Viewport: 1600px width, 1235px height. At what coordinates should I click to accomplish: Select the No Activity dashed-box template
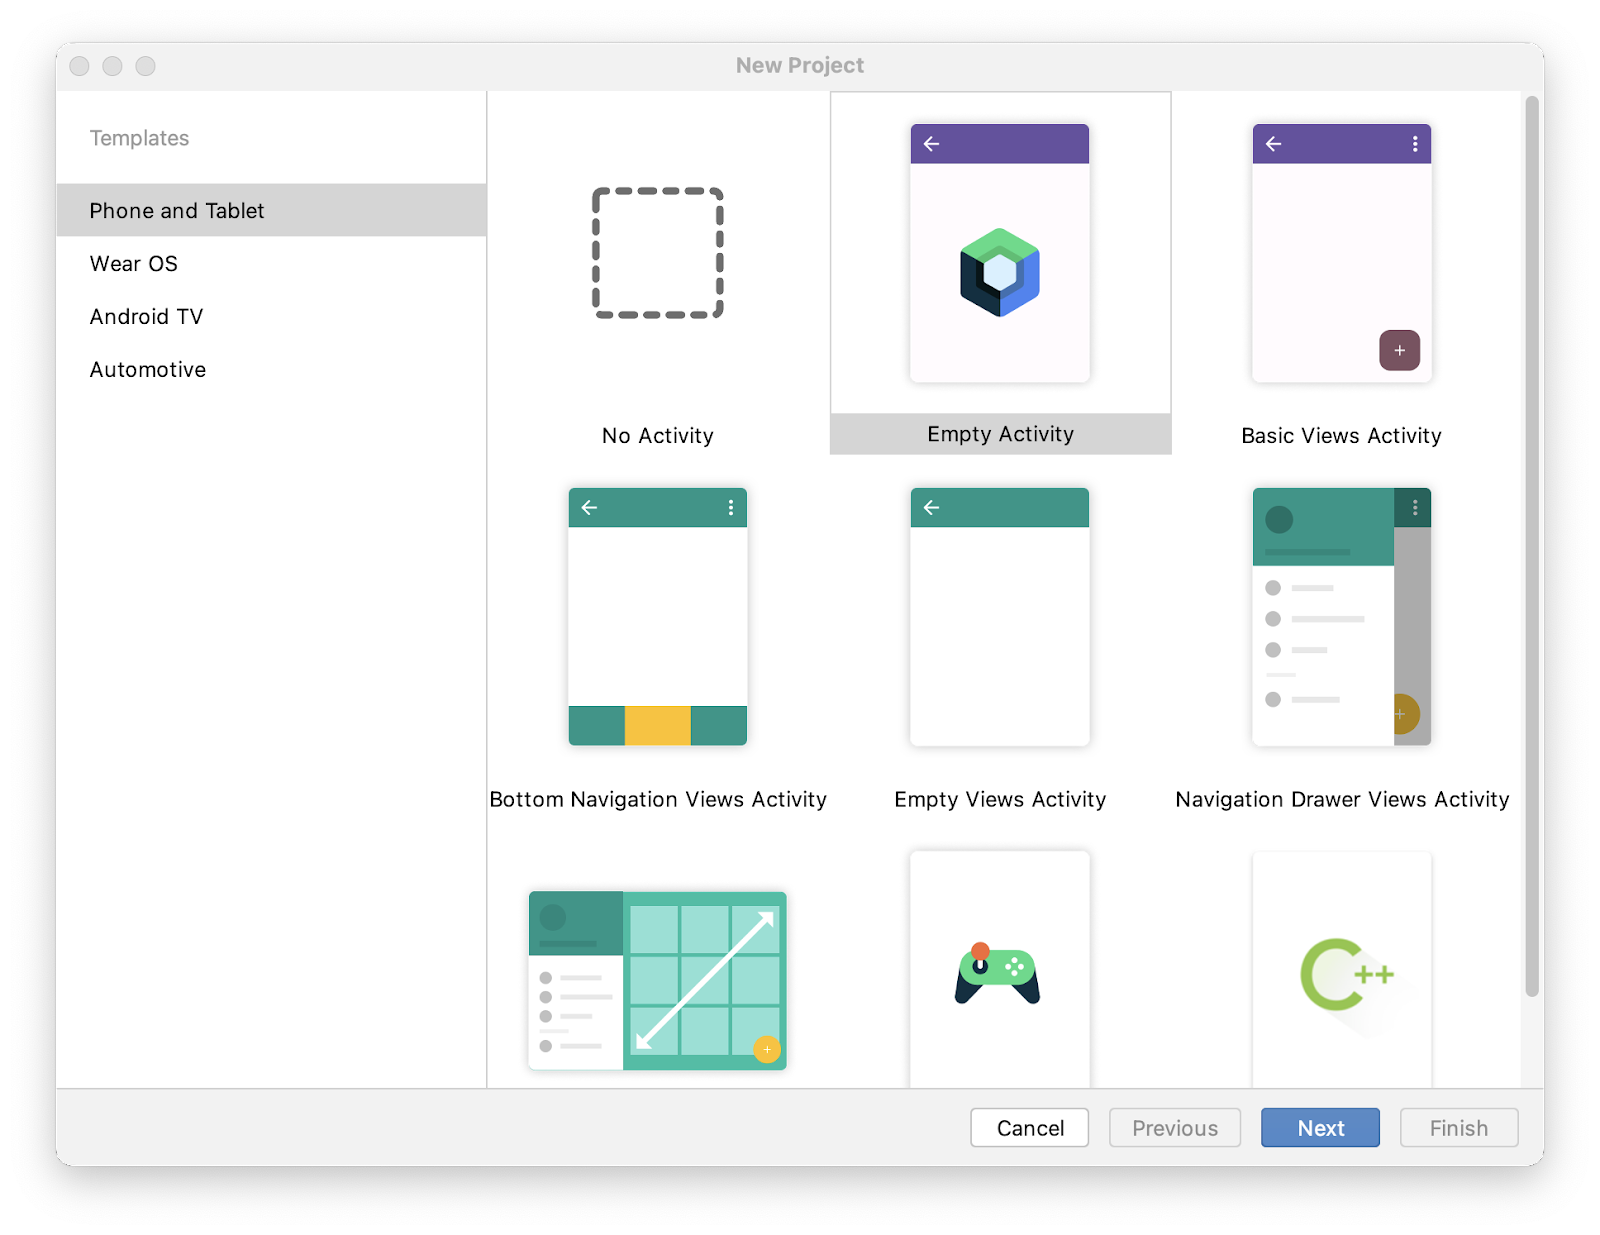click(658, 253)
